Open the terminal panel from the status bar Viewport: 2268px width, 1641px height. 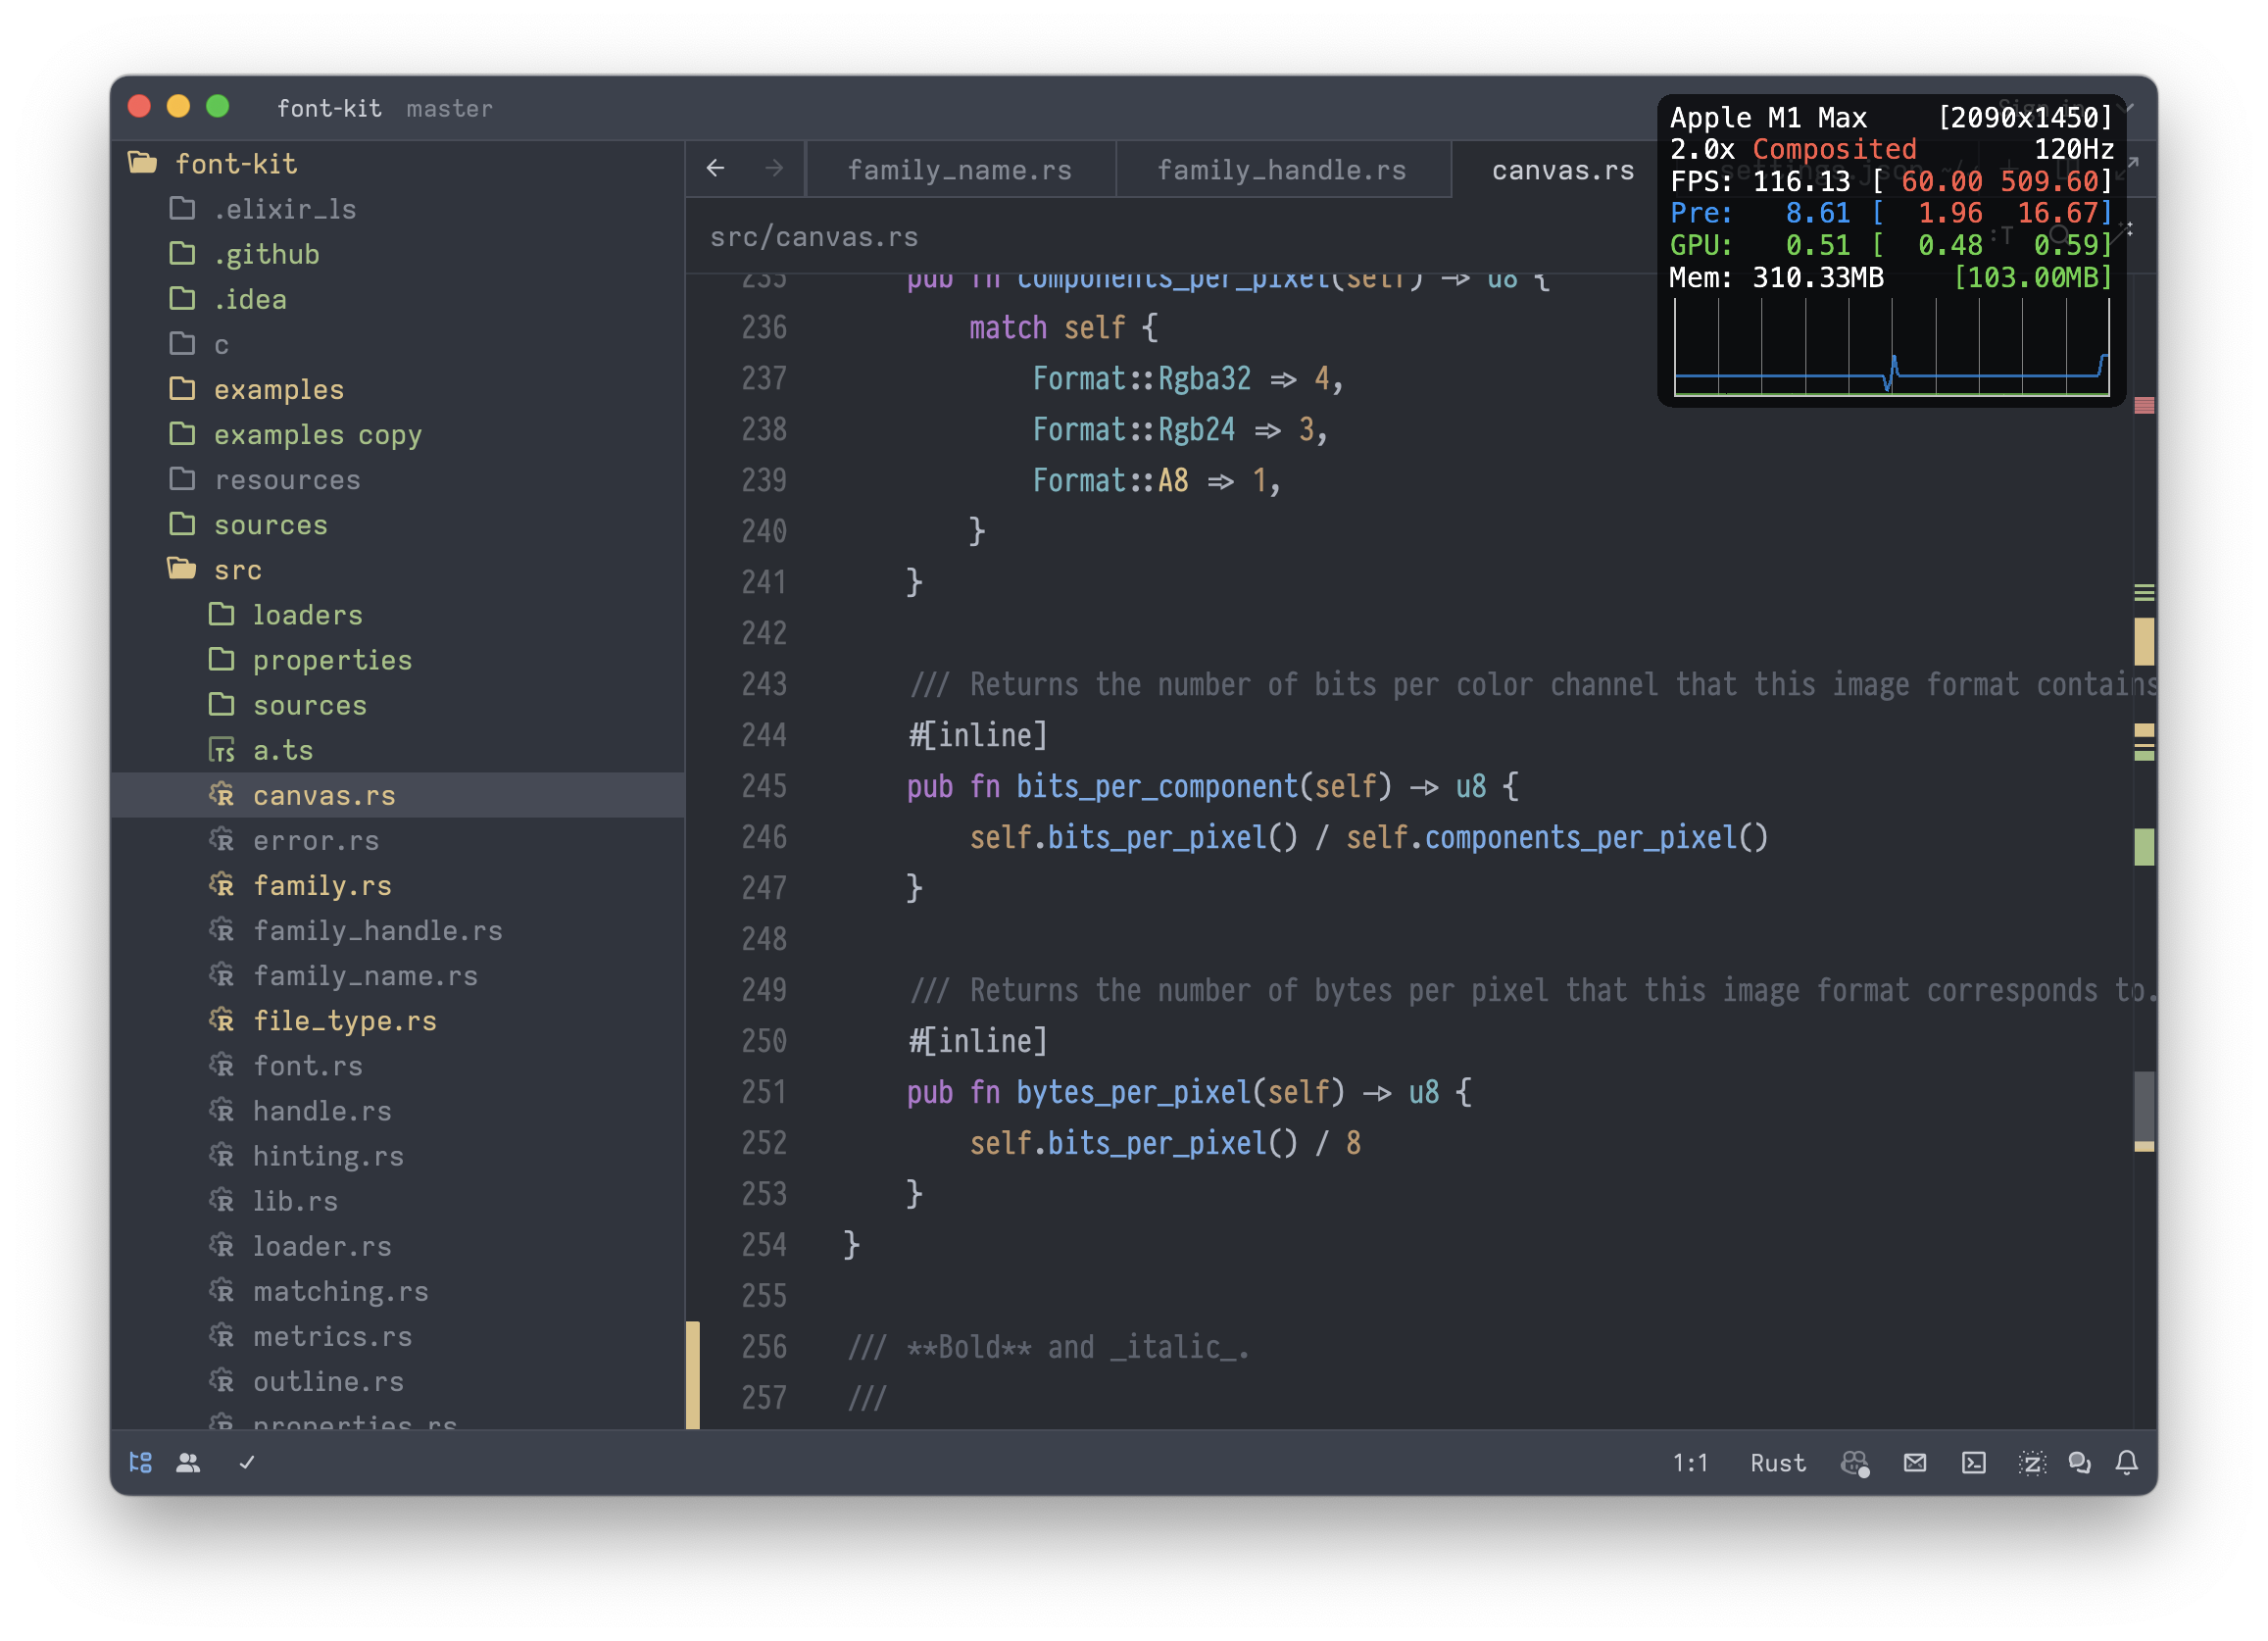tap(1975, 1463)
